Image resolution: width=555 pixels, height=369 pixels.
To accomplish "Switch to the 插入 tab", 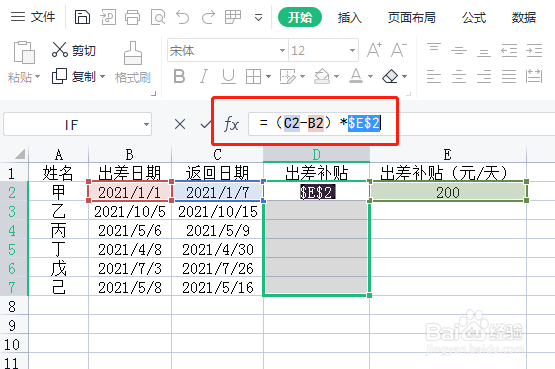I will pos(349,17).
